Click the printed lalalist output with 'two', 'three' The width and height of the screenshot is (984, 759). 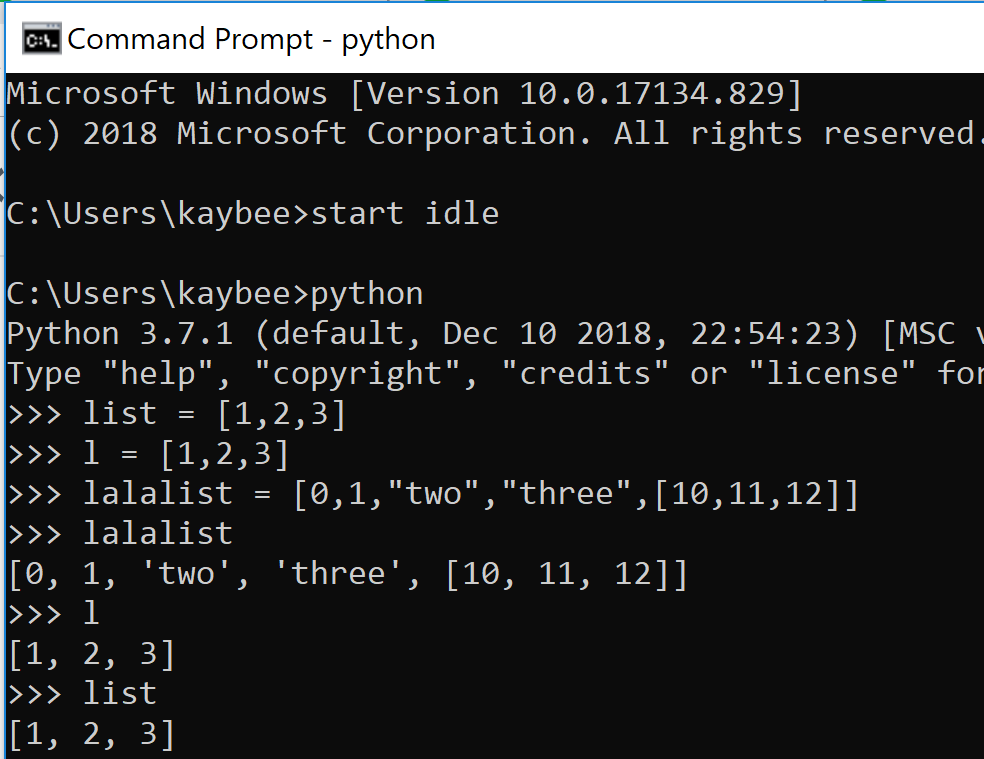tap(348, 574)
